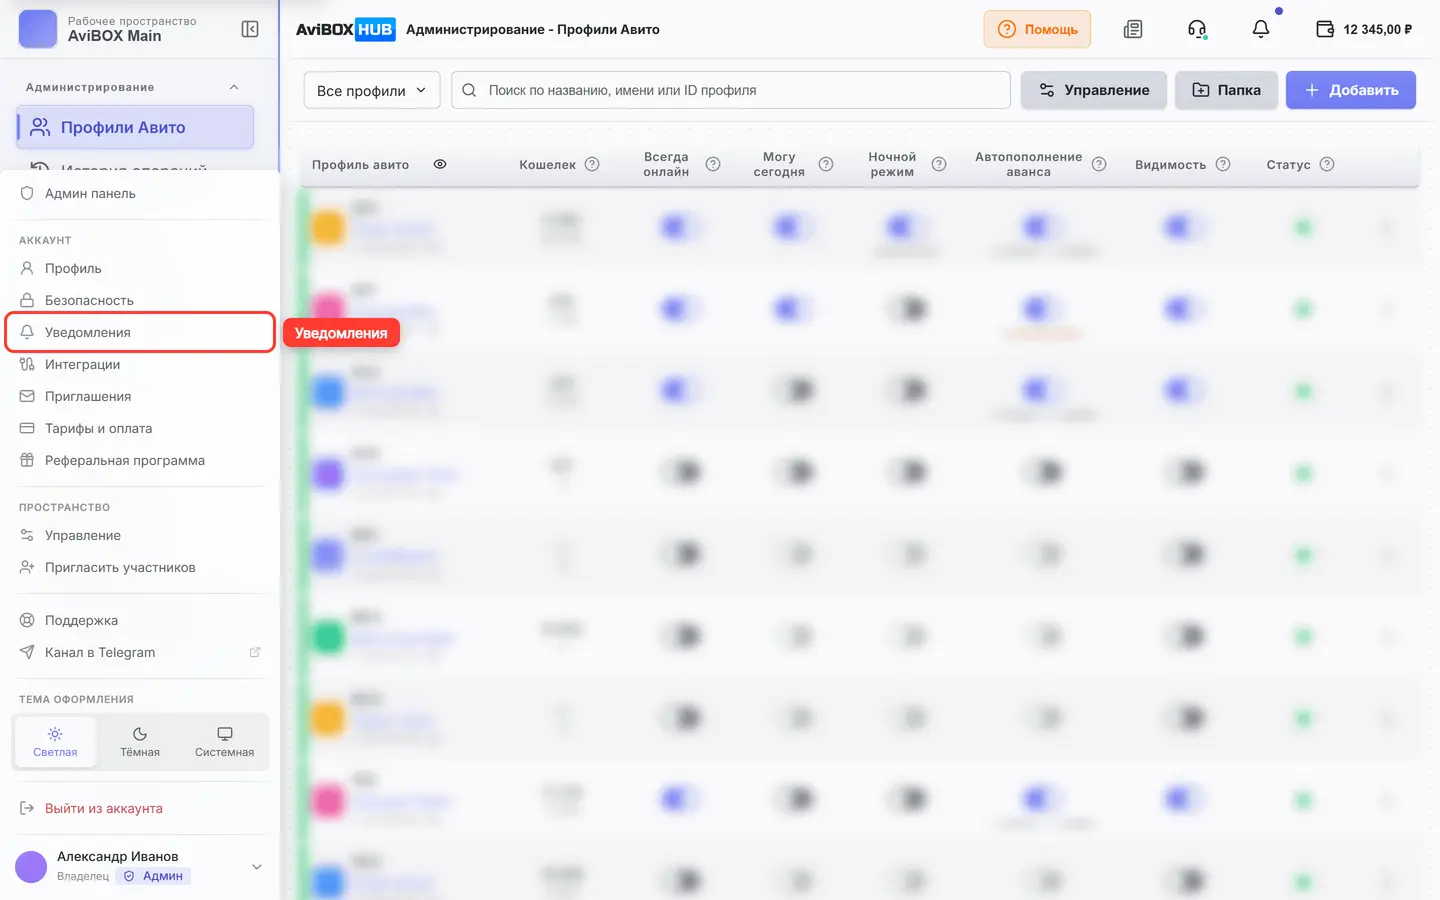Click the wallet balance 12 345,00 ₽

(x=1364, y=29)
